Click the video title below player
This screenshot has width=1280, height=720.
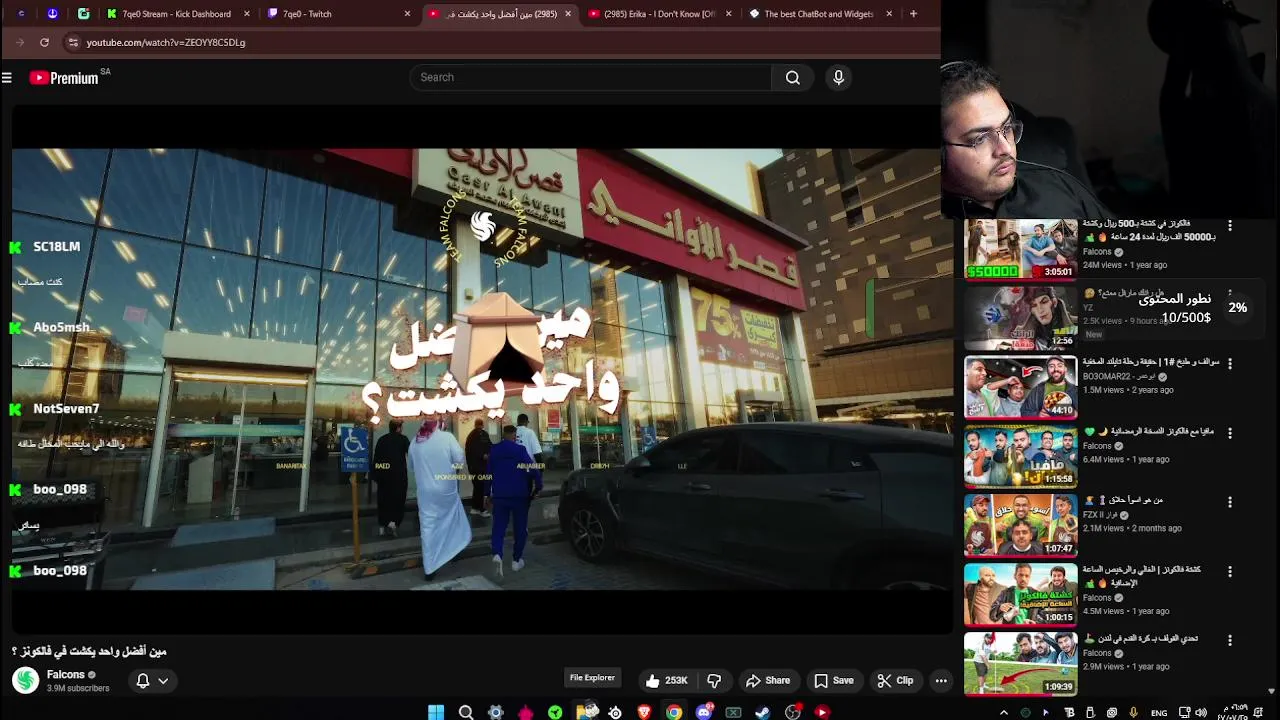pos(89,651)
